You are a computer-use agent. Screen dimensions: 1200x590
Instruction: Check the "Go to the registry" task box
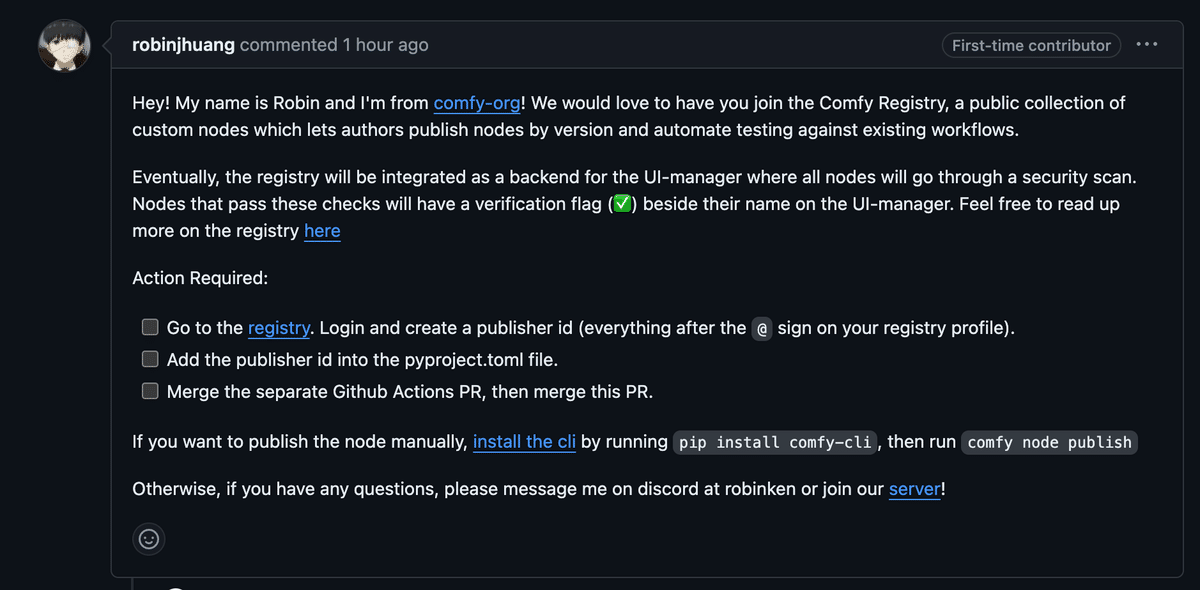click(x=150, y=327)
